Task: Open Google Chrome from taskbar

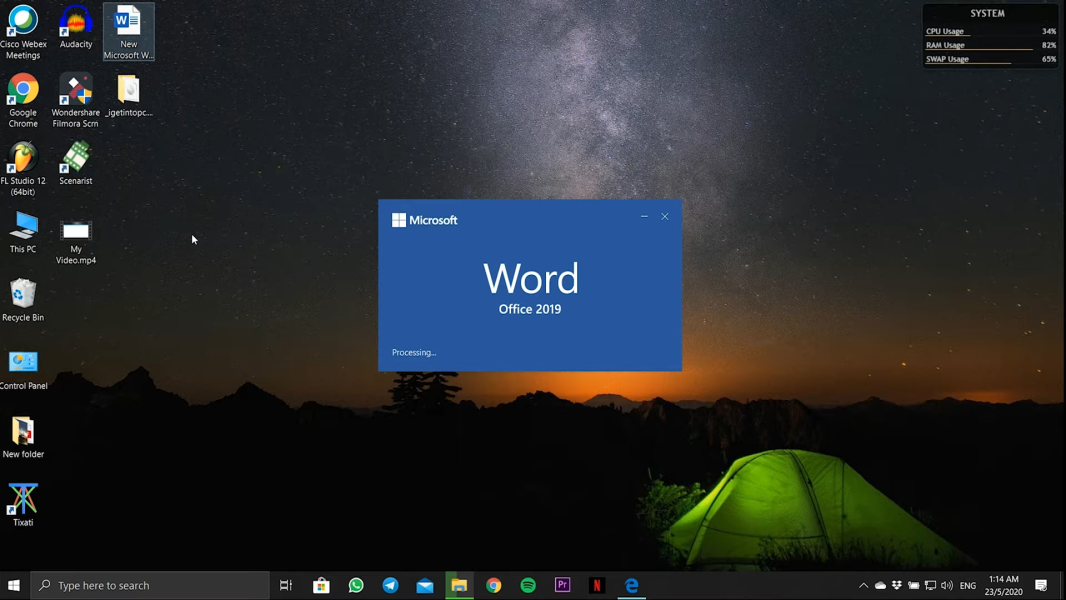Action: pos(494,585)
